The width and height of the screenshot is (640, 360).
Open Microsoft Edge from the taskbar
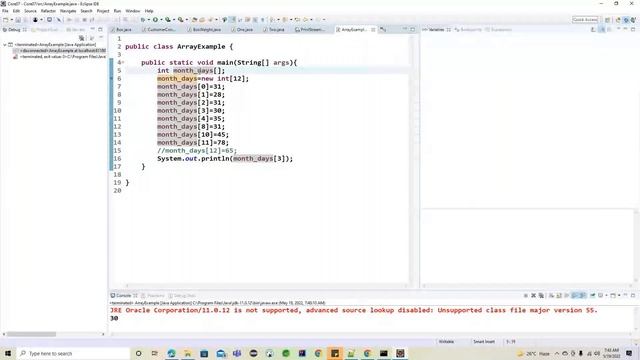[171, 353]
